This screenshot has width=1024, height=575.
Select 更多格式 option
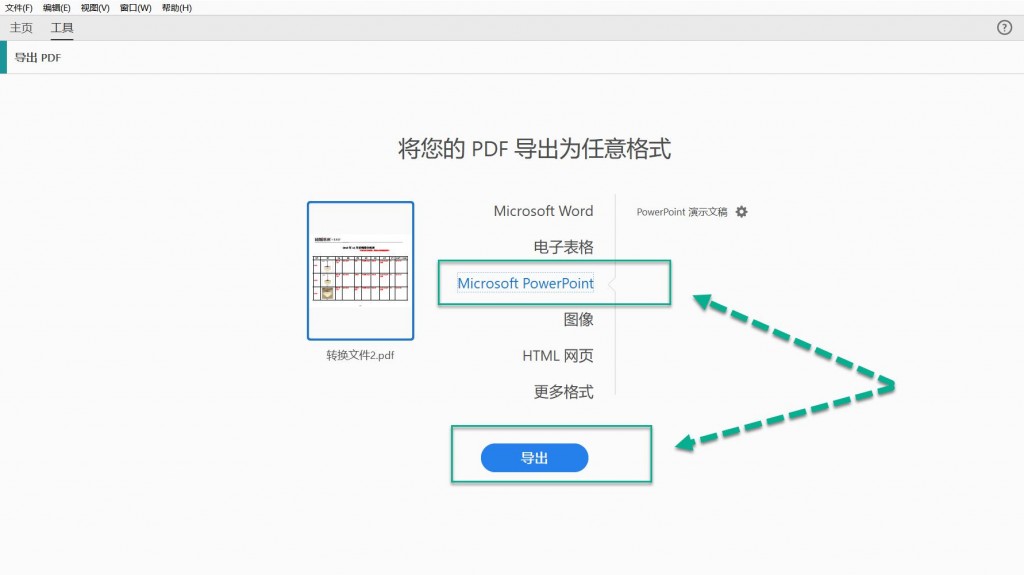[564, 391]
